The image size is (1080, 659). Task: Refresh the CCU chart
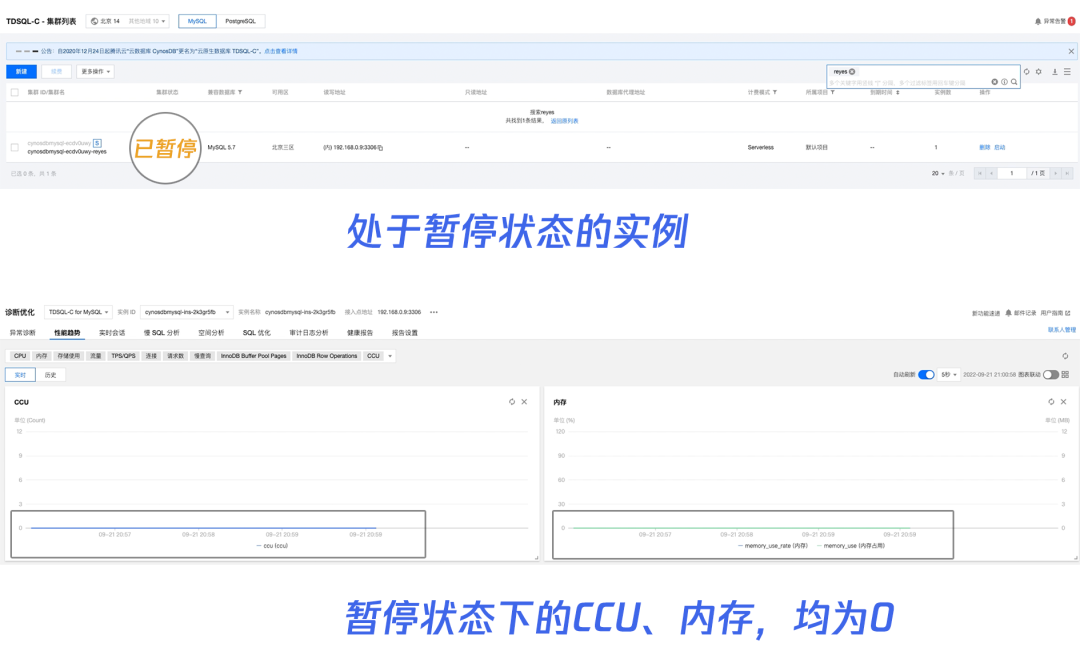pyautogui.click(x=512, y=402)
